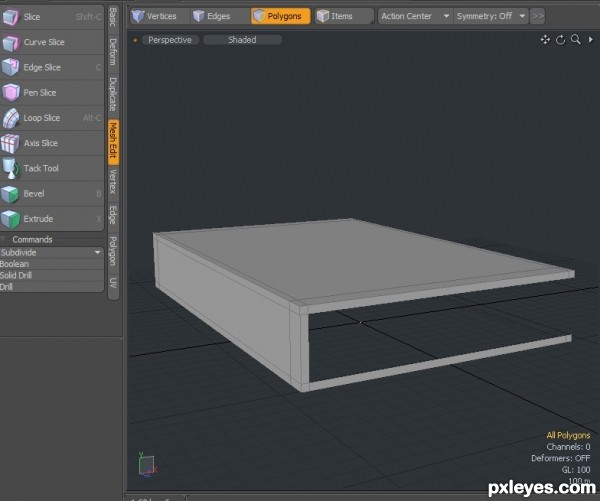
Task: Open the Perspective view type menu
Action: pyautogui.click(x=170, y=40)
